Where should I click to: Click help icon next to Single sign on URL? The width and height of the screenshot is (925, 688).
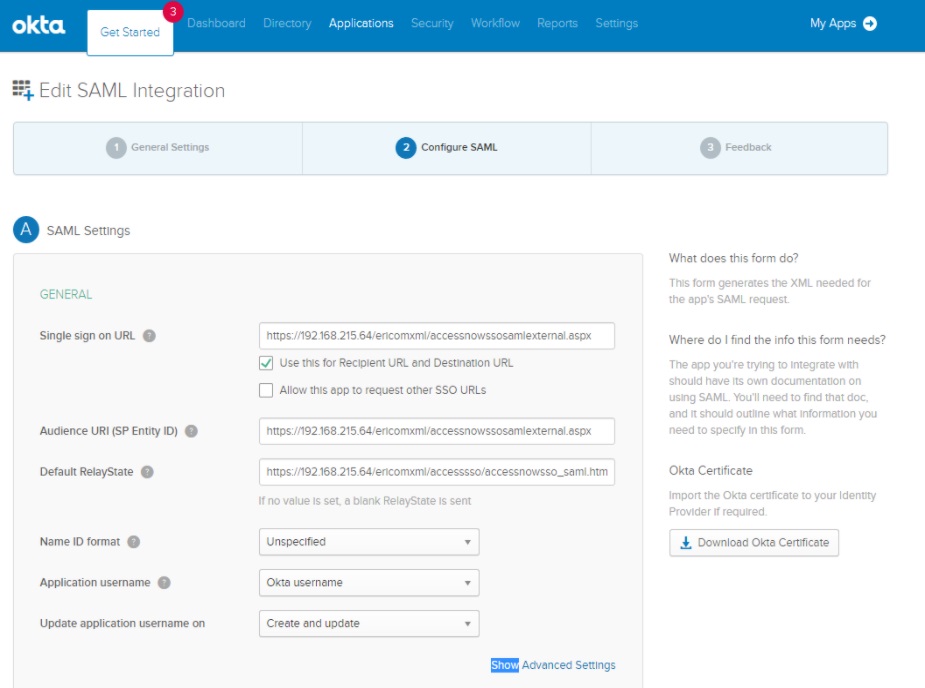point(149,336)
